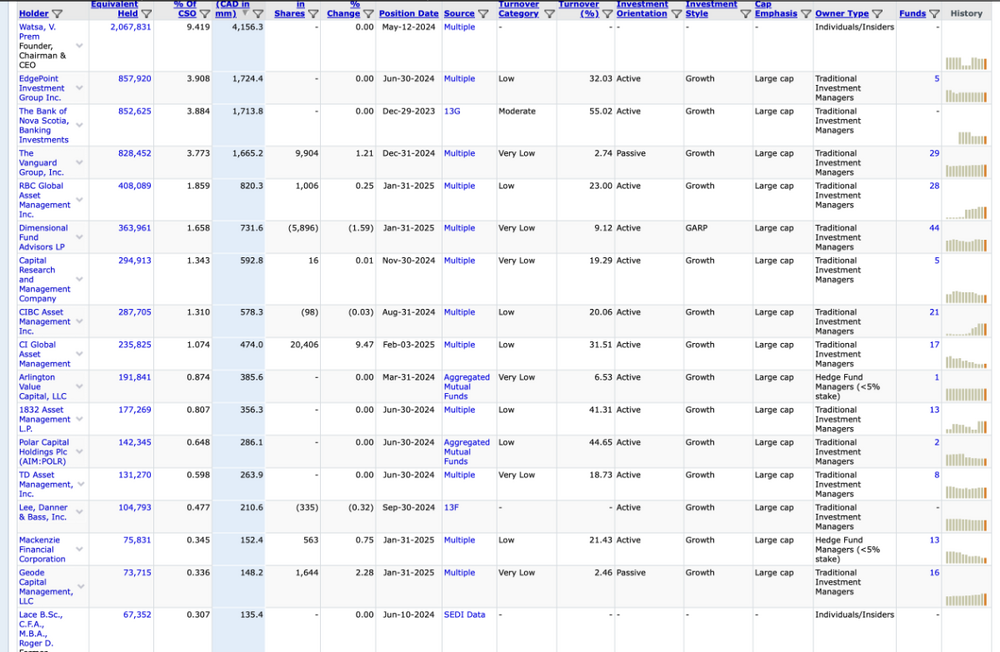View the history chart for Watsa, V. Prem
Screen dimensions: 1000x652
966,63
